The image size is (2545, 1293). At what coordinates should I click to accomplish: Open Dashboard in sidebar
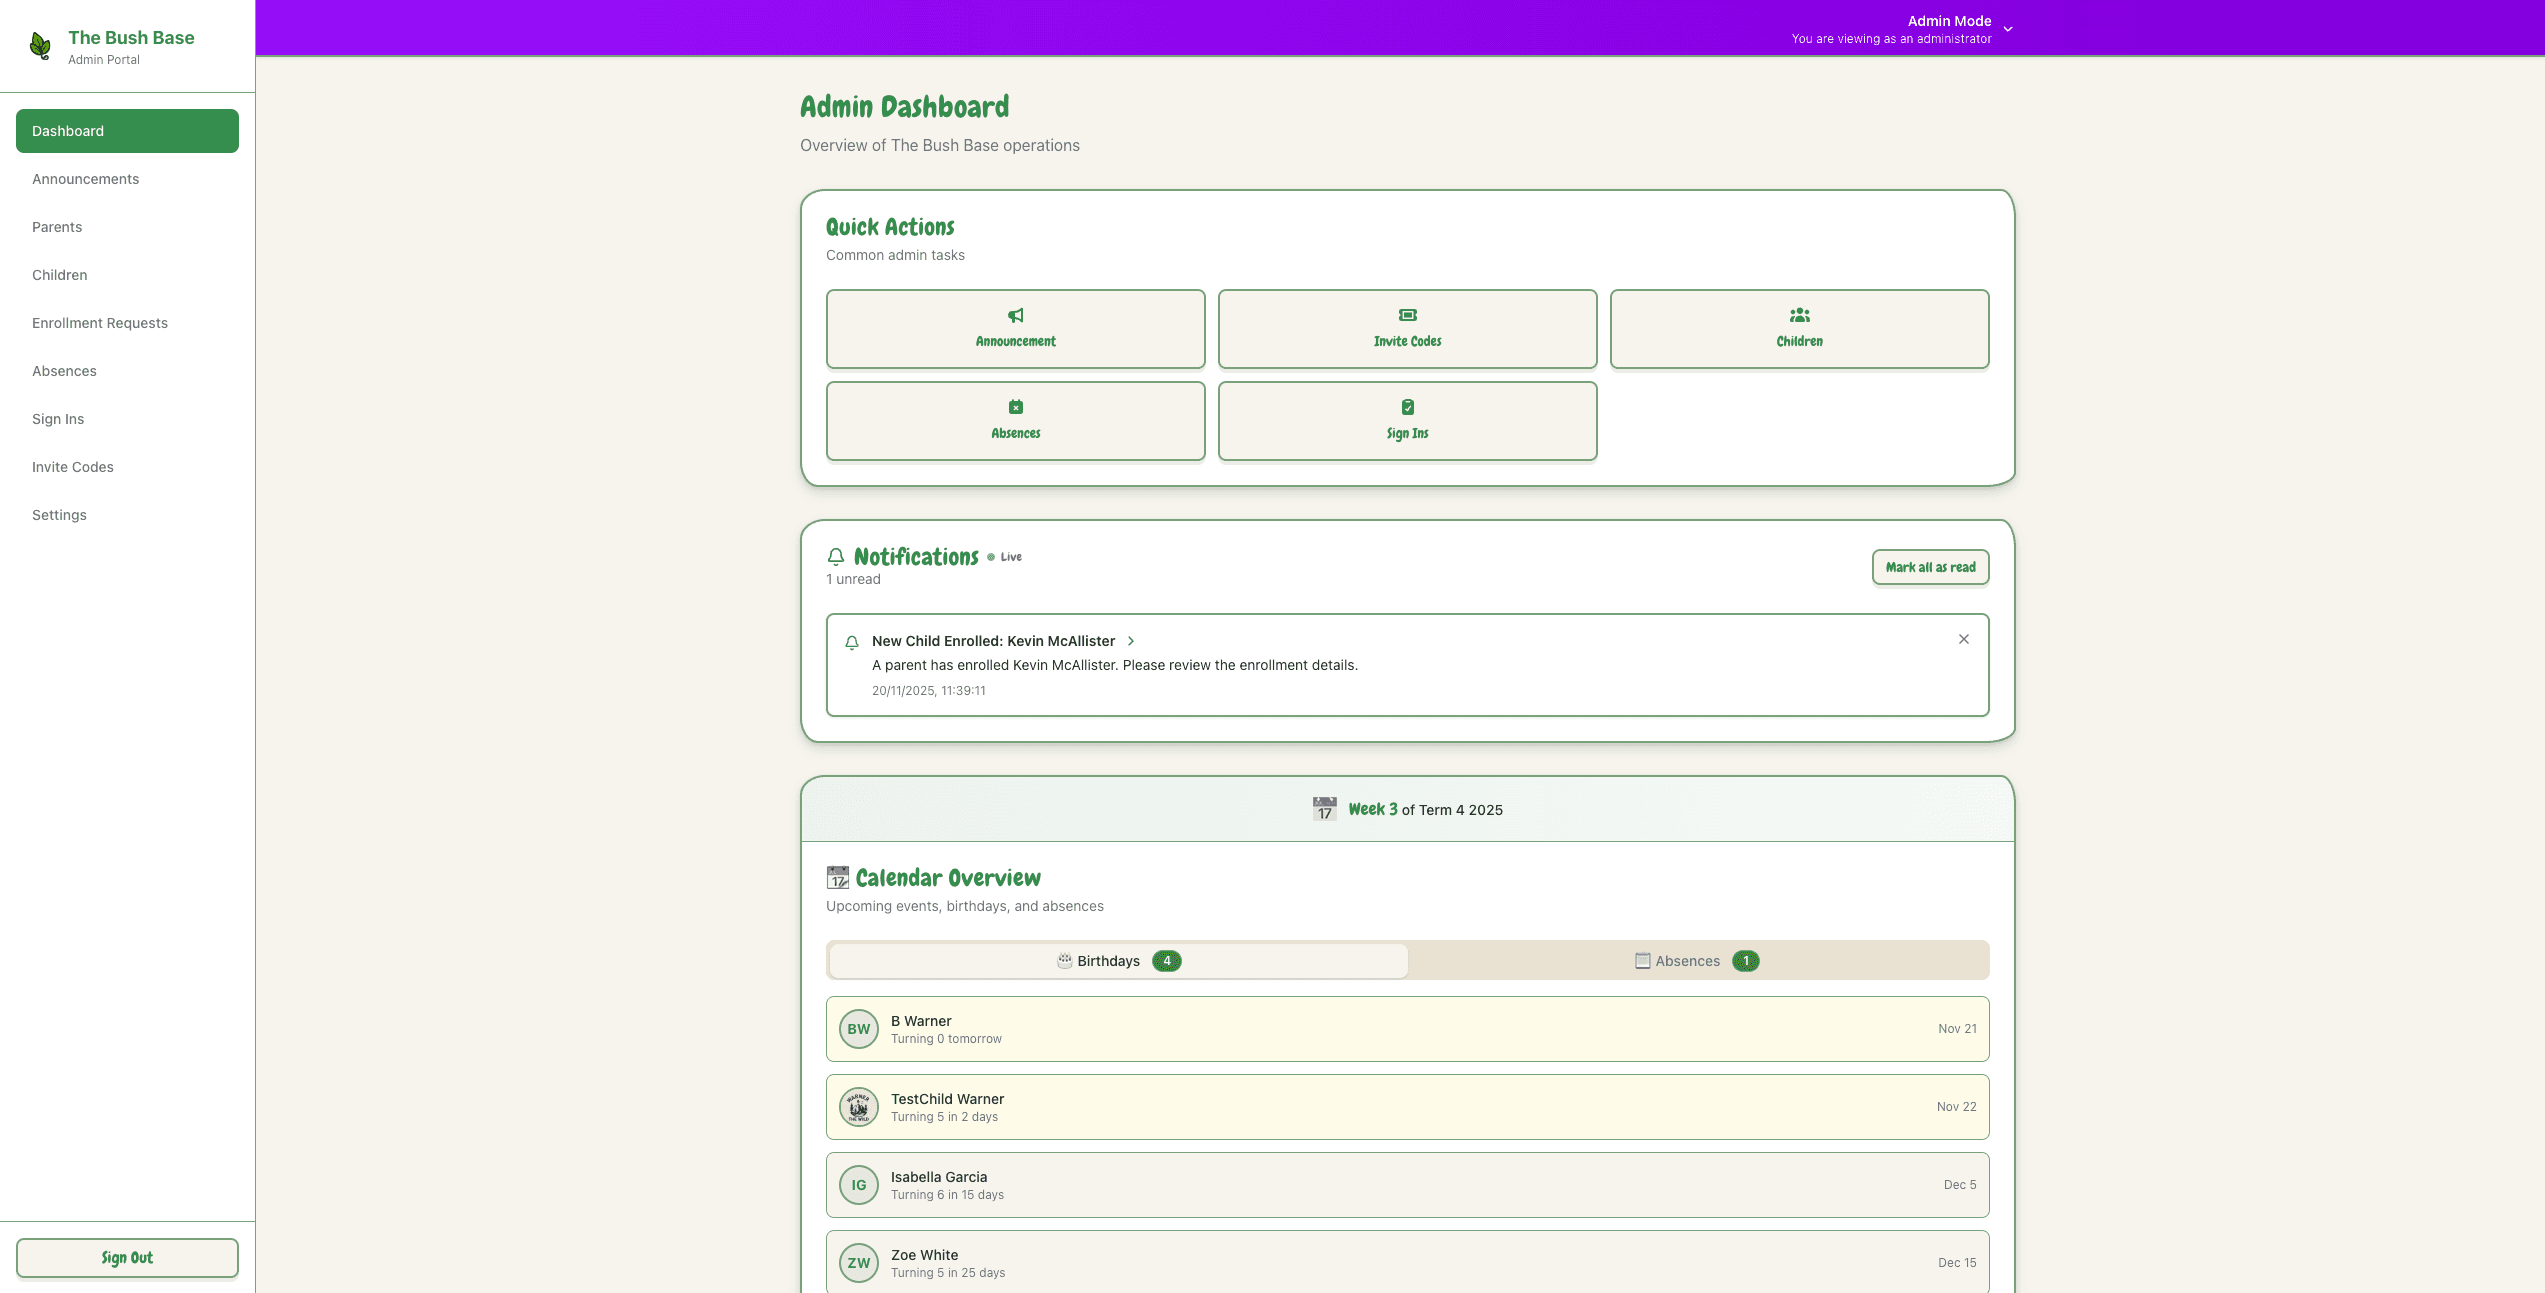click(x=127, y=131)
